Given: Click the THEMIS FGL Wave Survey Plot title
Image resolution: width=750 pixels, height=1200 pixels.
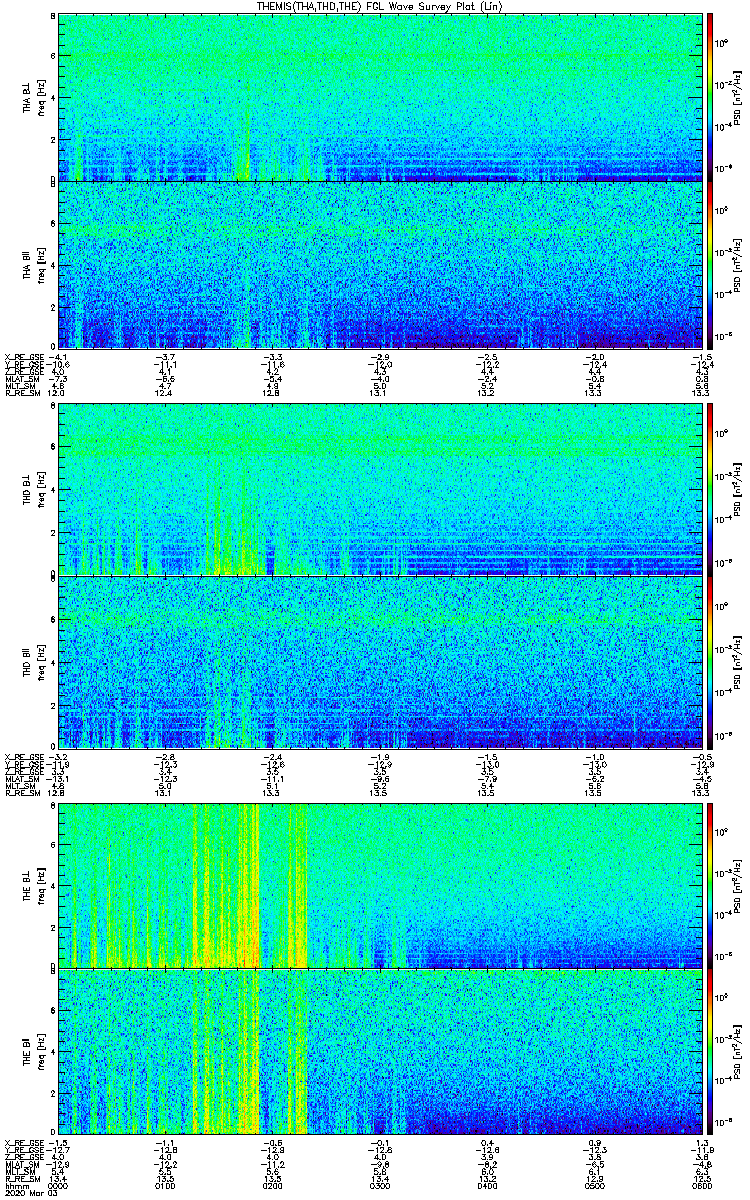Looking at the screenshot, I should [x=374, y=6].
